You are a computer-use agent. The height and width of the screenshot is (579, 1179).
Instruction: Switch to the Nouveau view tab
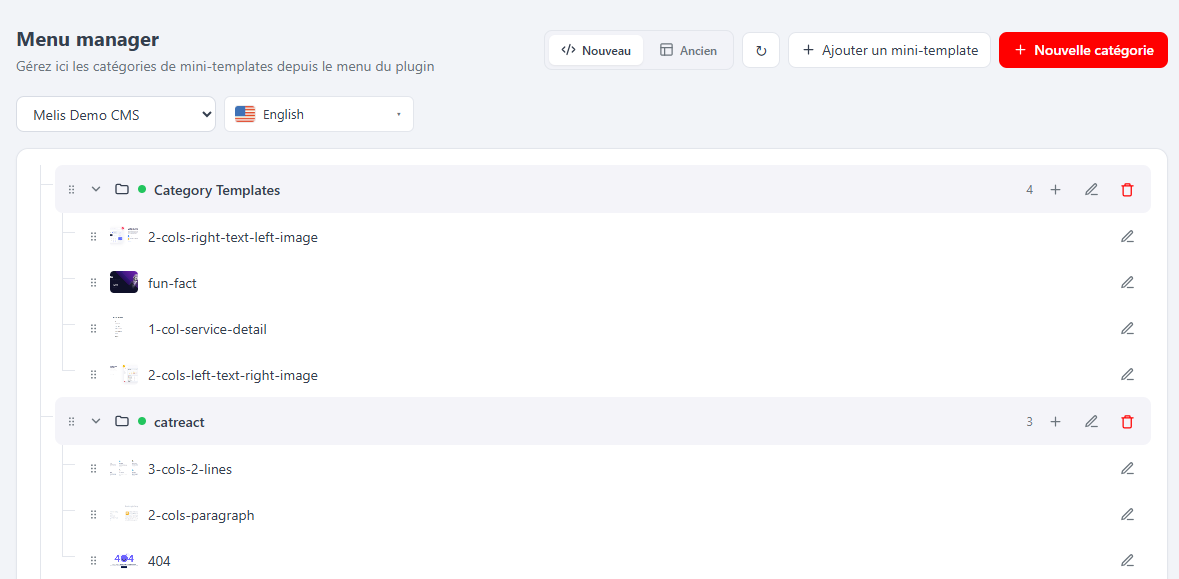pyautogui.click(x=596, y=50)
